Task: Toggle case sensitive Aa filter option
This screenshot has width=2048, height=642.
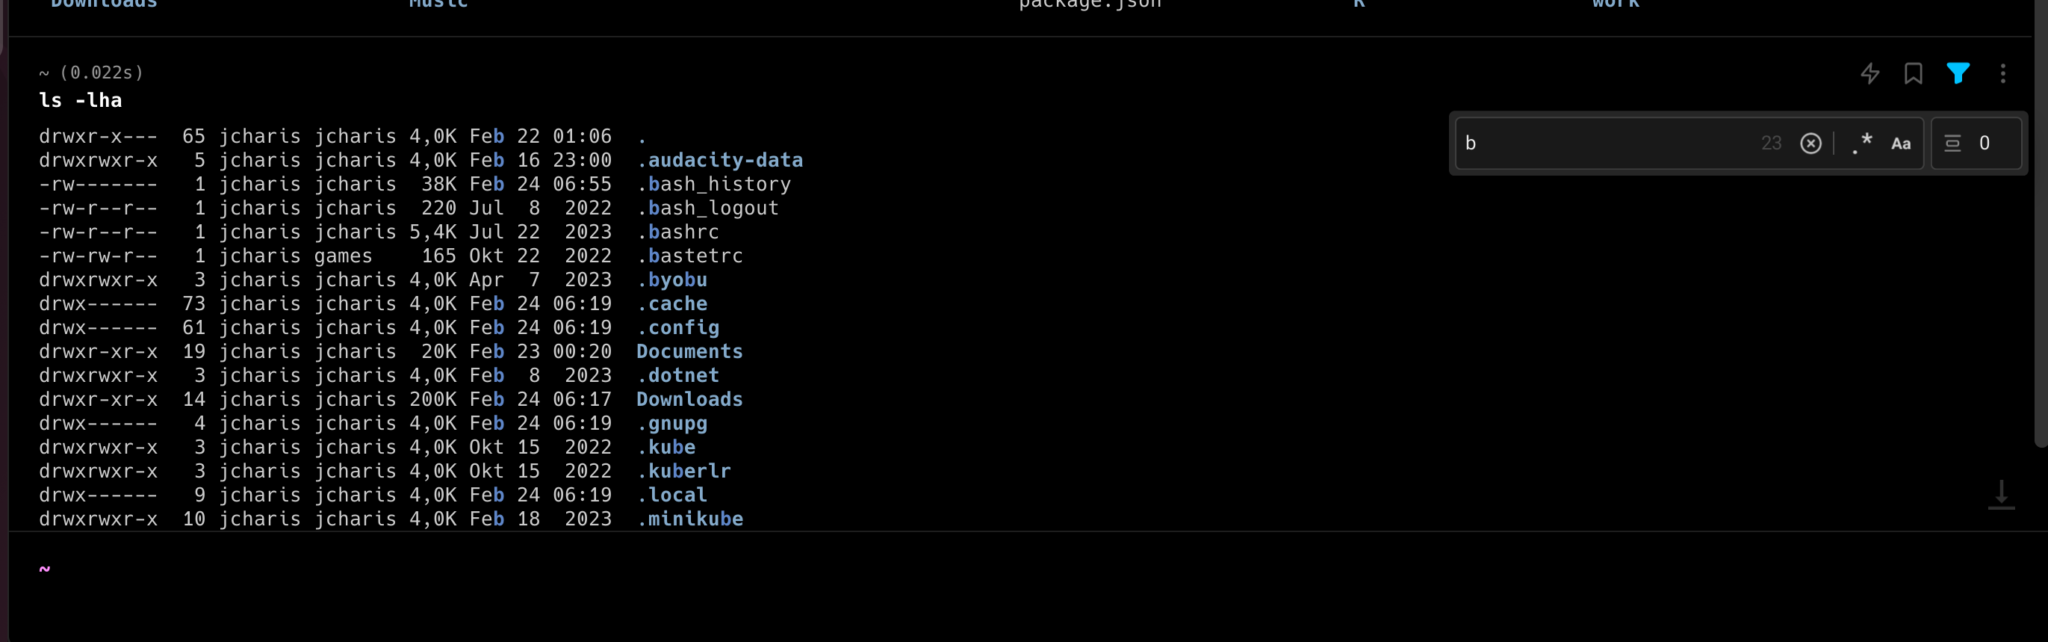Action: (x=1901, y=143)
